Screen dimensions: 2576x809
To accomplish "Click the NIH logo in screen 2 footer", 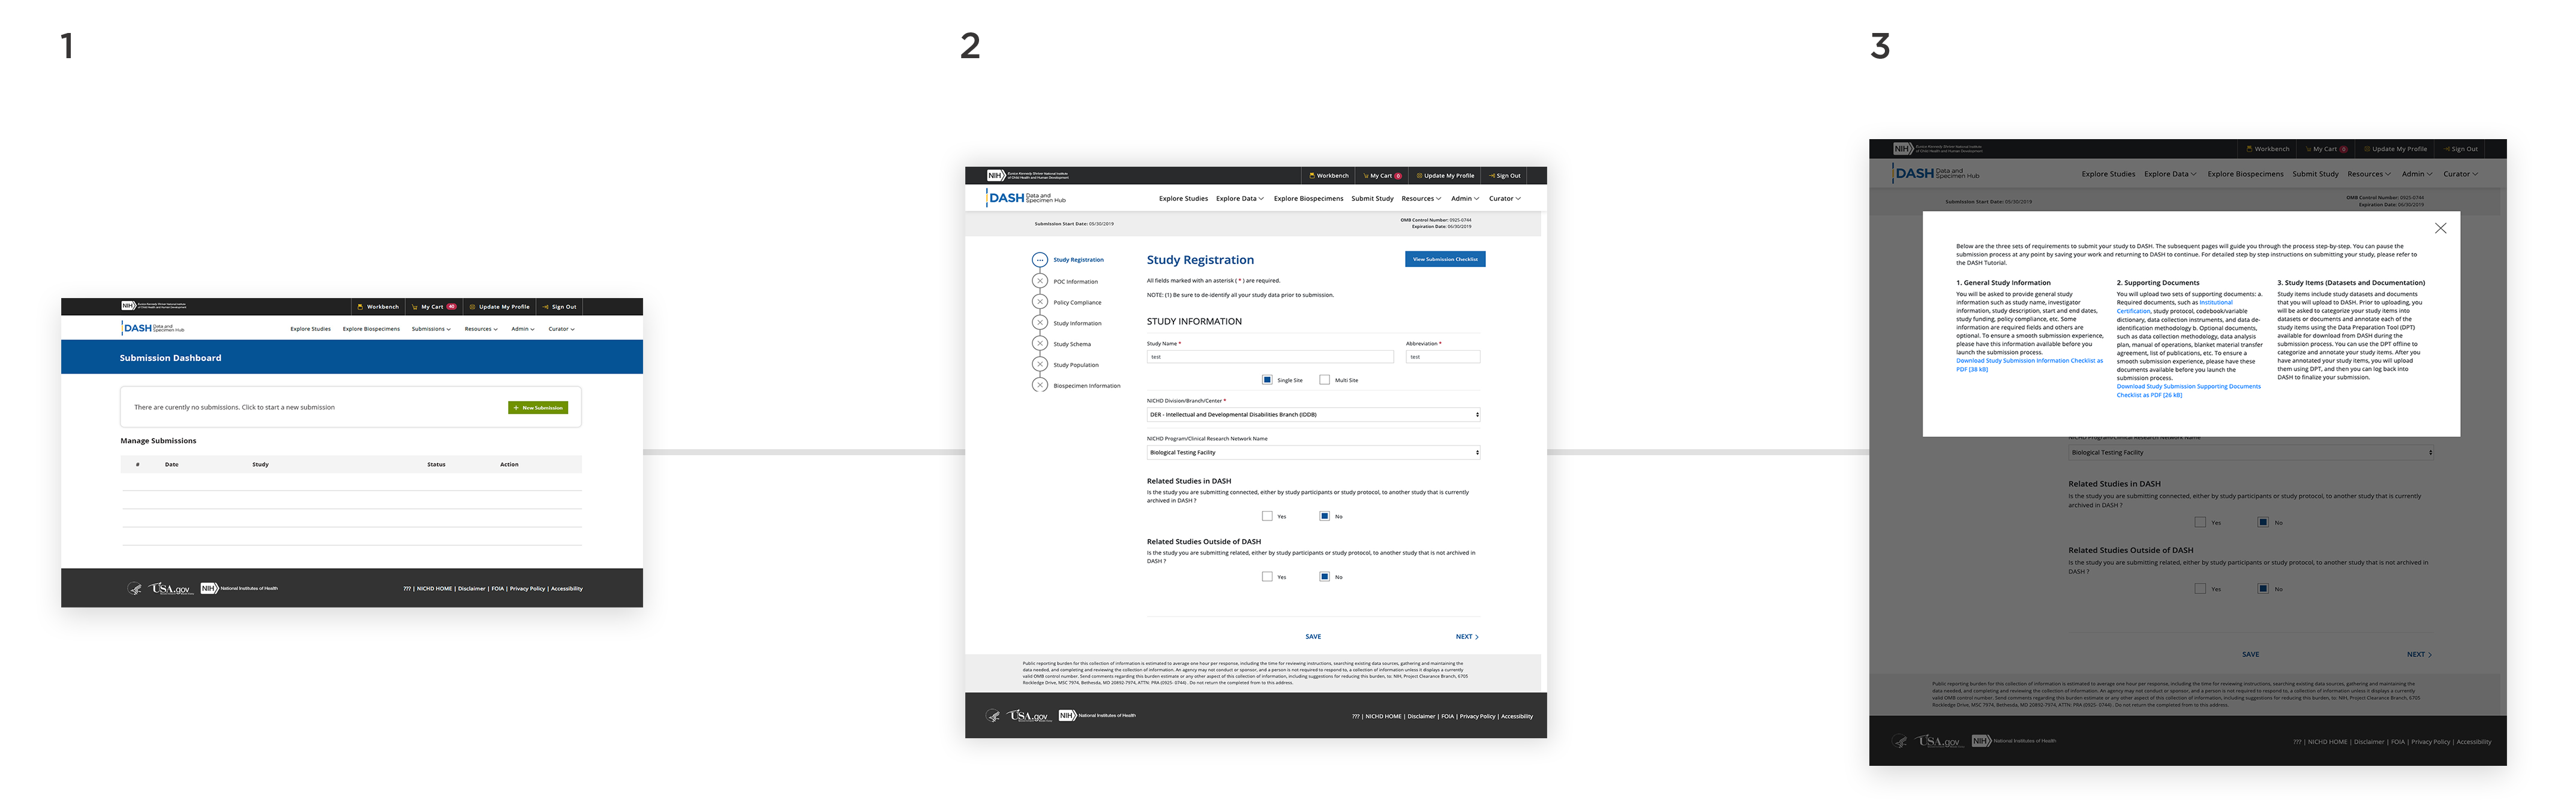I will [1097, 715].
